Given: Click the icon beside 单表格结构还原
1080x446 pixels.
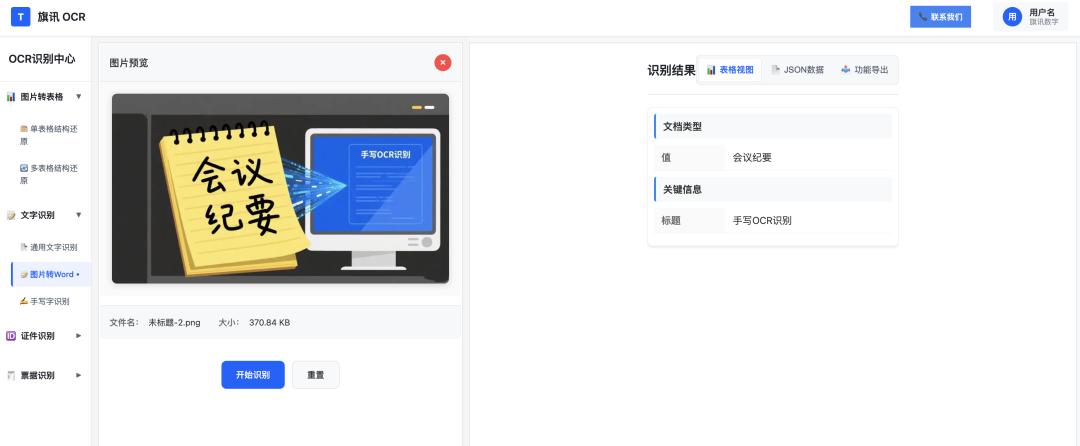Looking at the screenshot, I should coord(24,128).
